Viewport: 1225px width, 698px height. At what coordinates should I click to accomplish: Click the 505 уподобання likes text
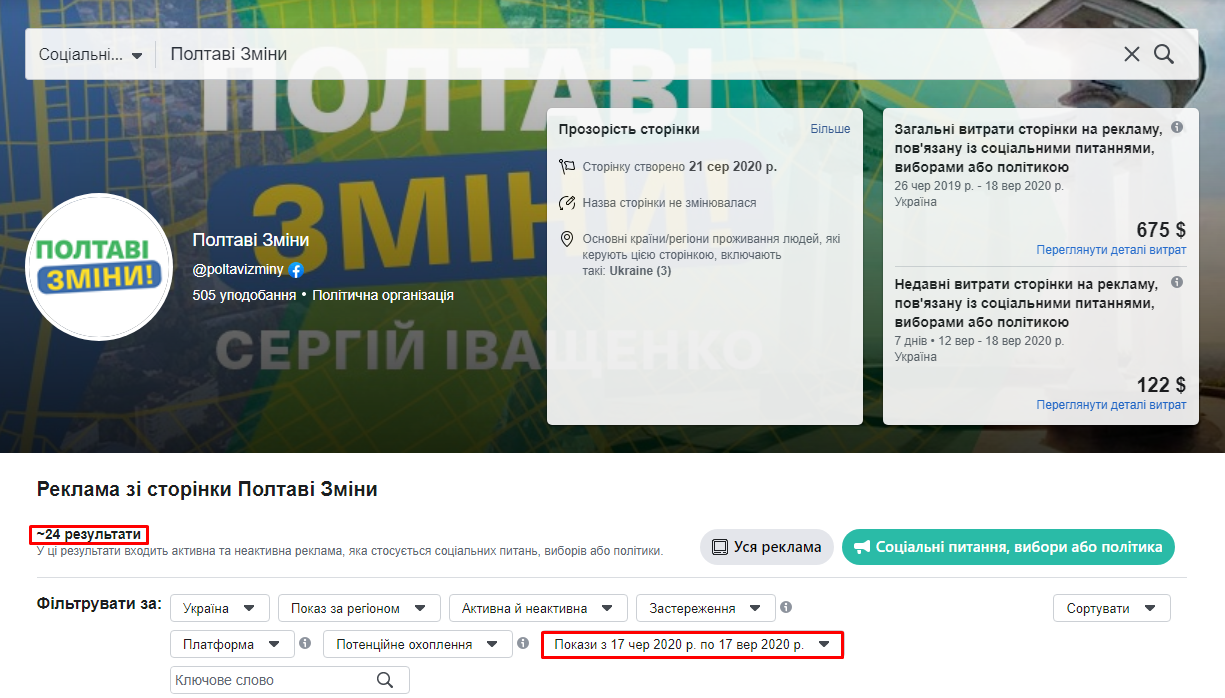(244, 296)
